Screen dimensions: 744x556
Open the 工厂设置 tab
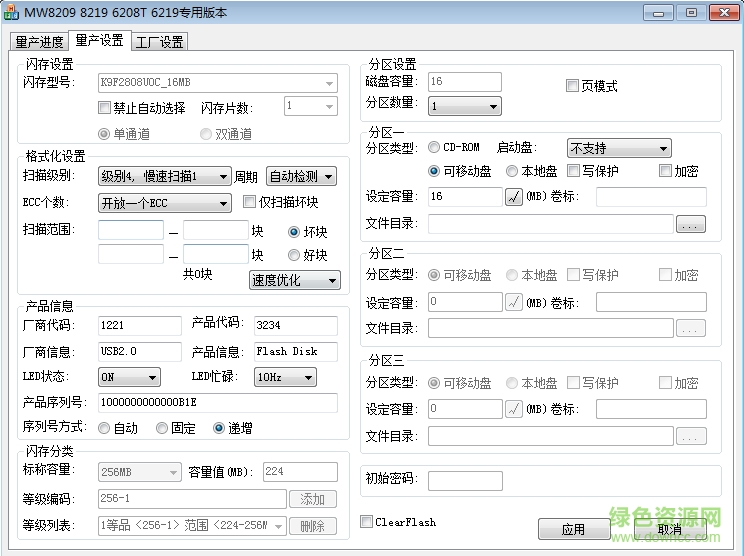[159, 42]
